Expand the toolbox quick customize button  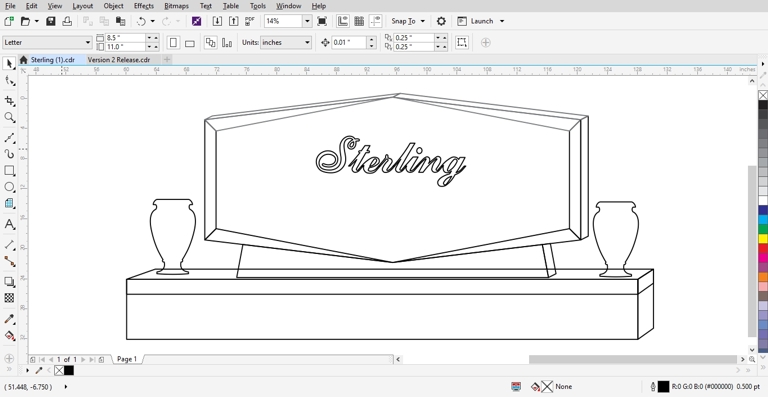pyautogui.click(x=9, y=359)
